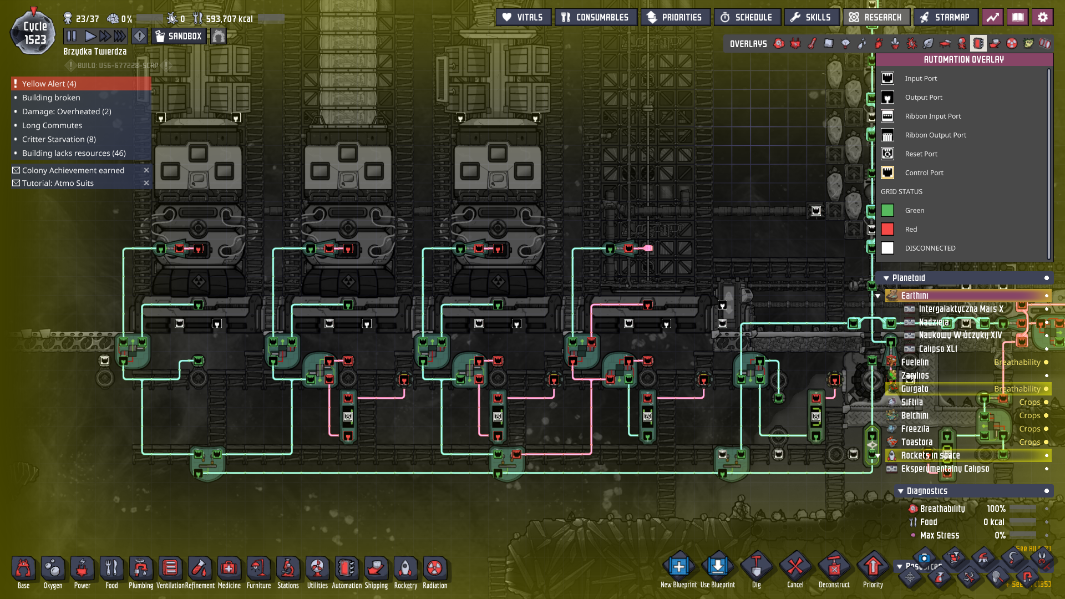
Task: Open the settings gear menu
Action: click(x=1043, y=17)
